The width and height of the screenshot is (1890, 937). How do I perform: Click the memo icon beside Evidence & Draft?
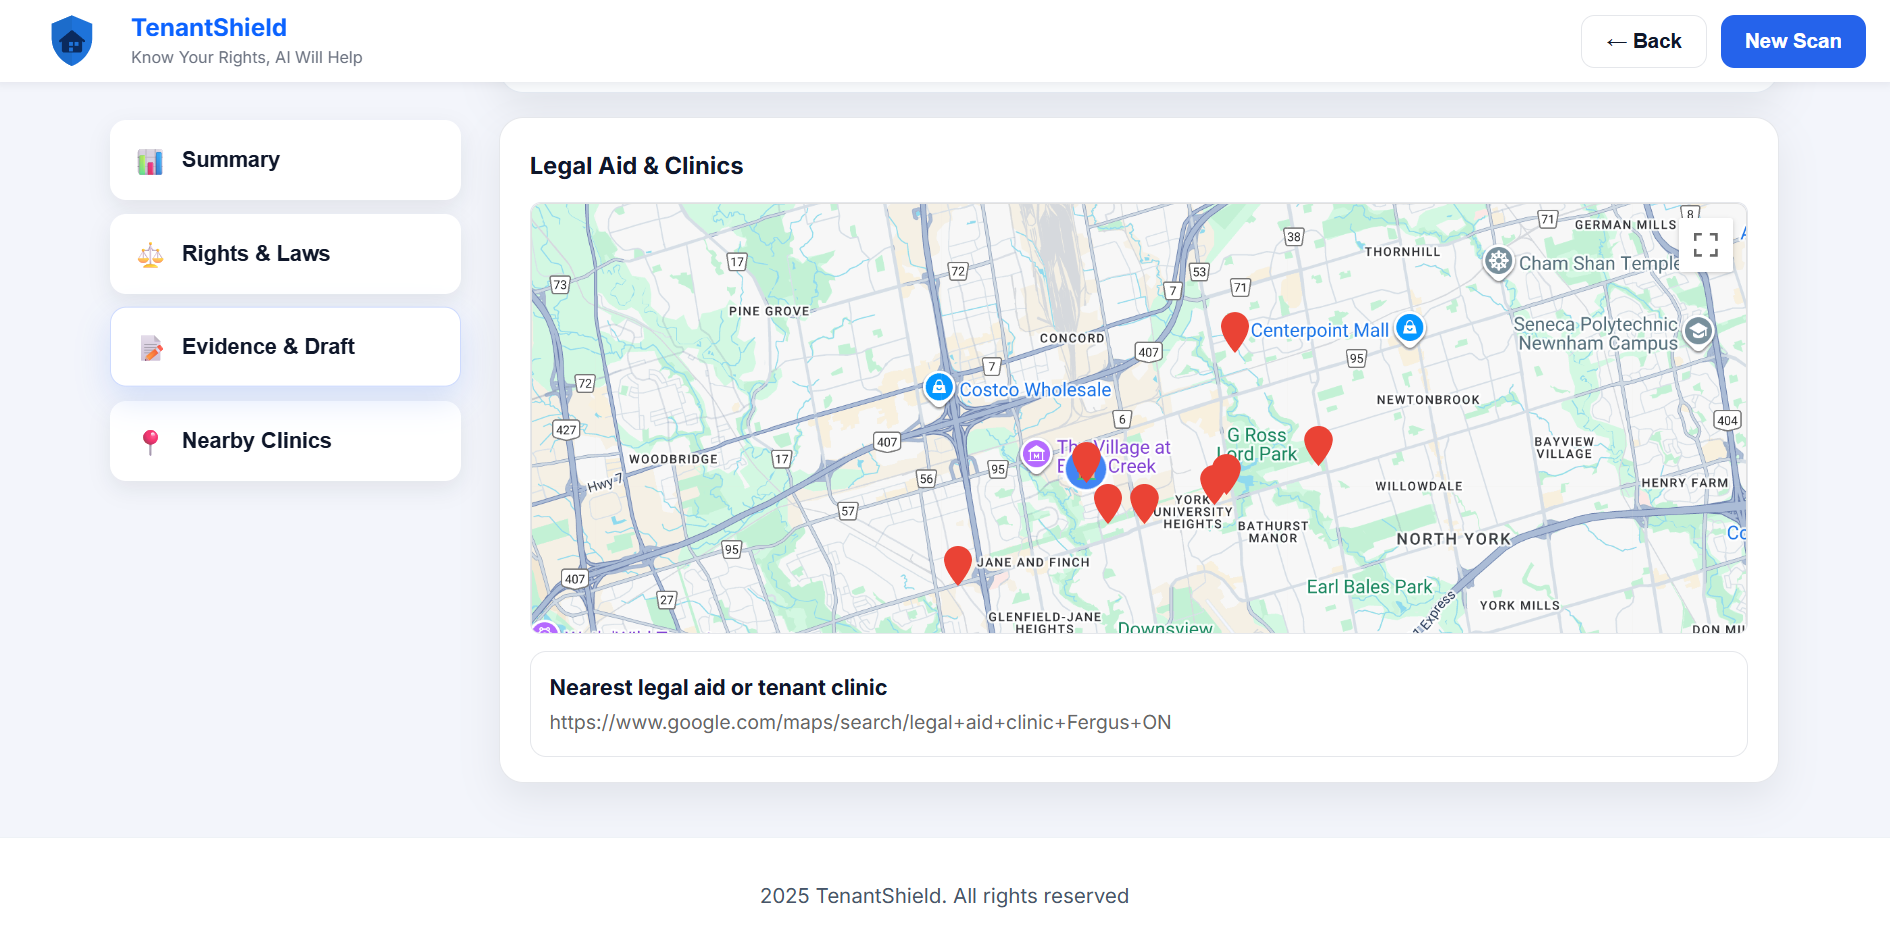tap(150, 348)
